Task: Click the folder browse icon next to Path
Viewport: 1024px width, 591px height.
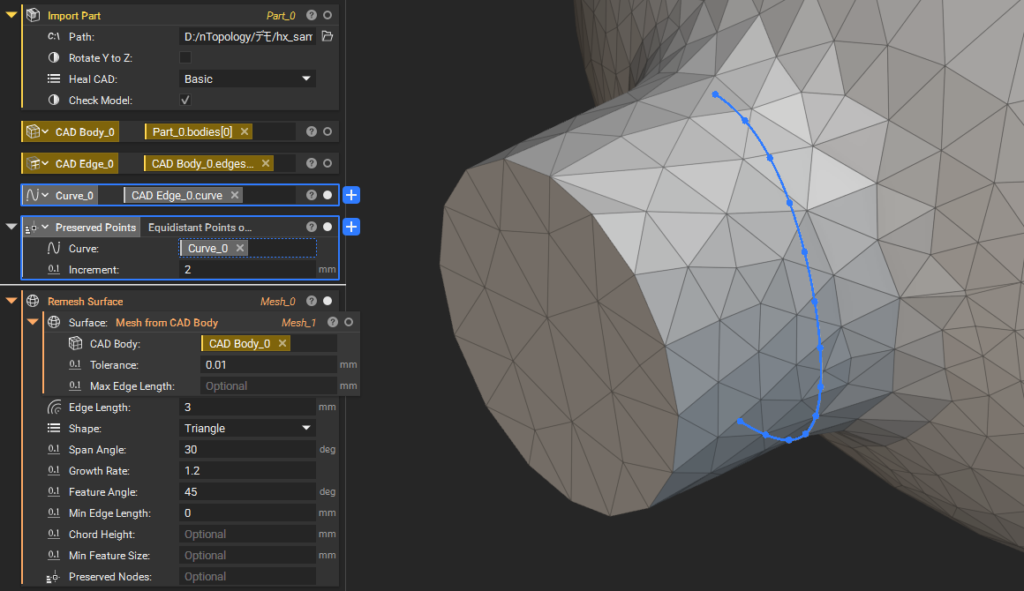Action: coord(327,37)
